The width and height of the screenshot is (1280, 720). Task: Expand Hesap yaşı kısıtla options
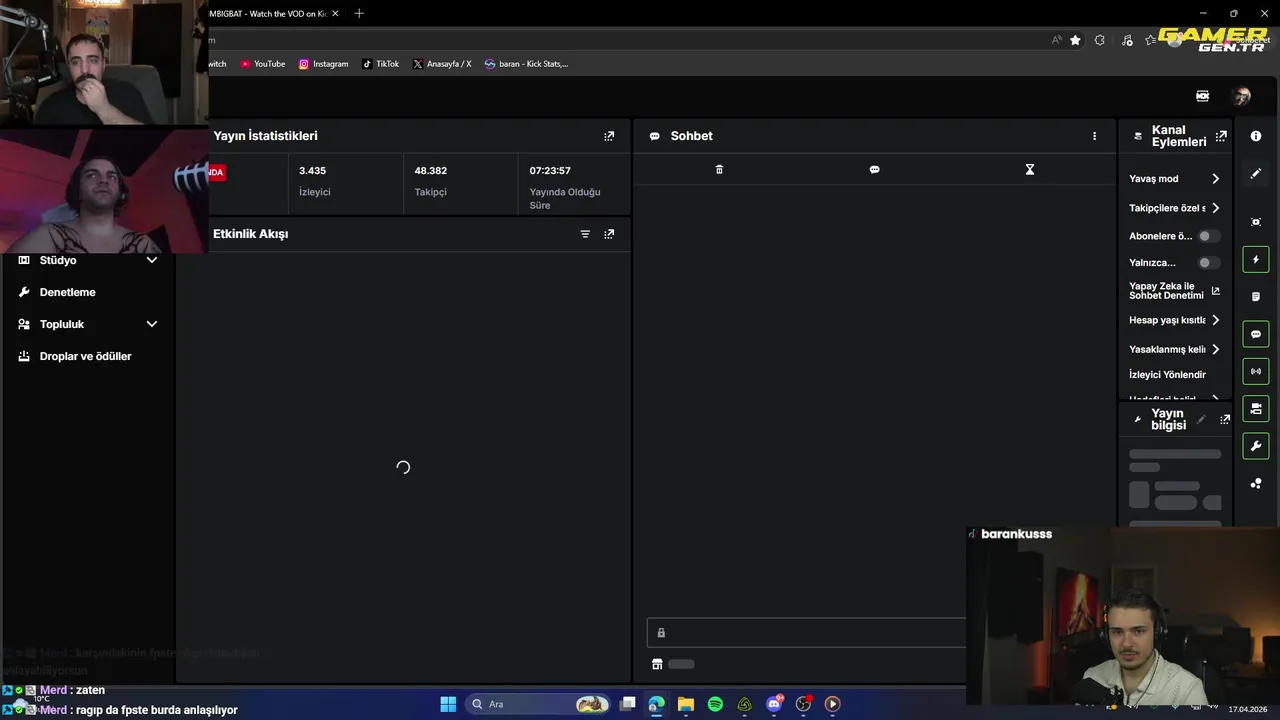(1175, 320)
